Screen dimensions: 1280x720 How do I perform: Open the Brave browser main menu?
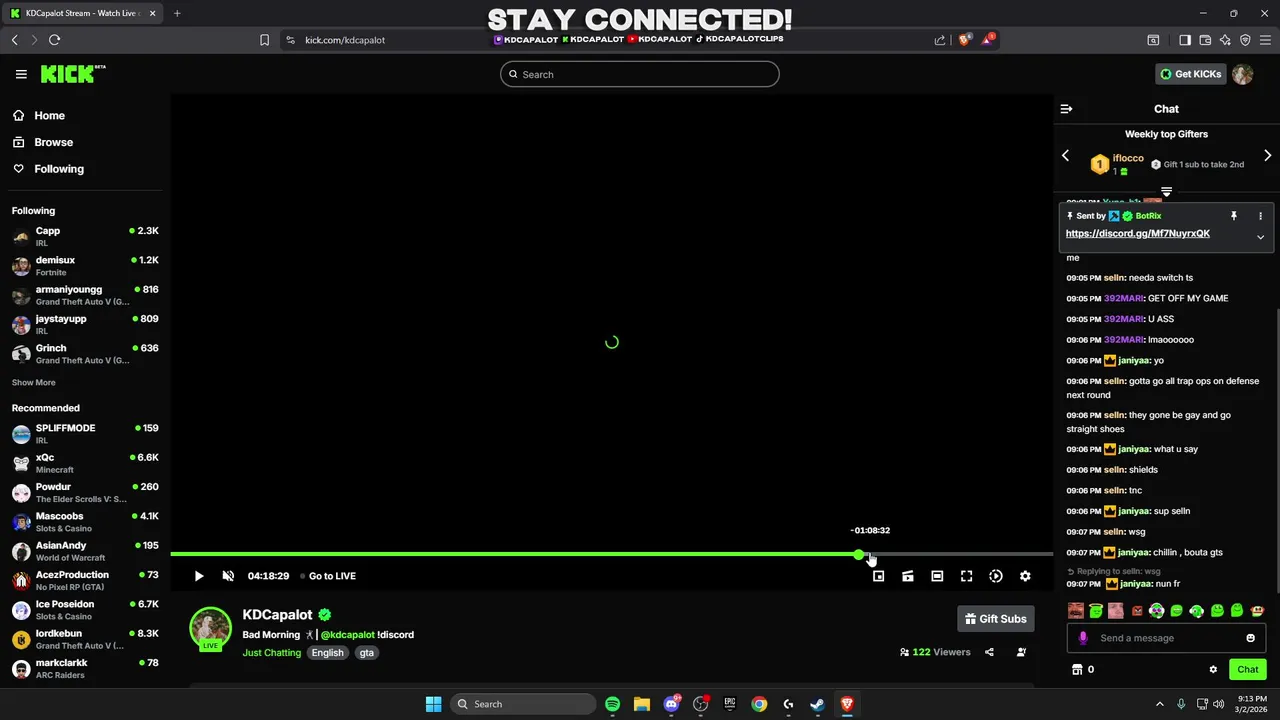[1265, 40]
